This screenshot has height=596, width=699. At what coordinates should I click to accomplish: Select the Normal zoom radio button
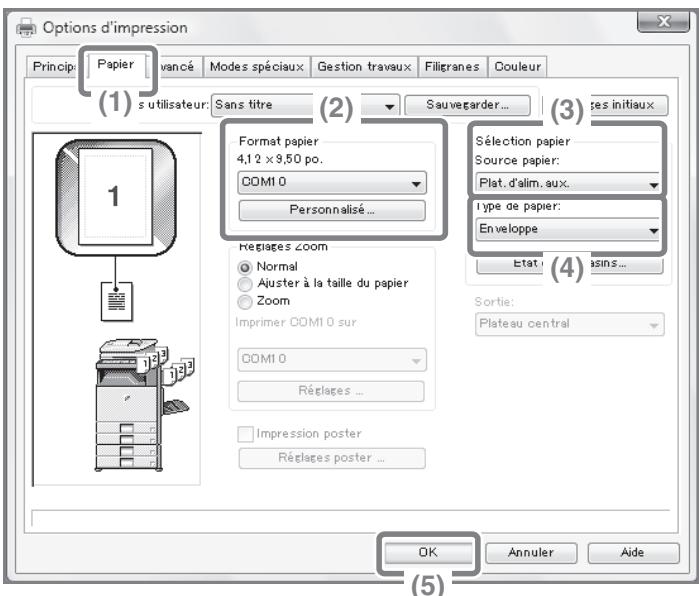245,267
